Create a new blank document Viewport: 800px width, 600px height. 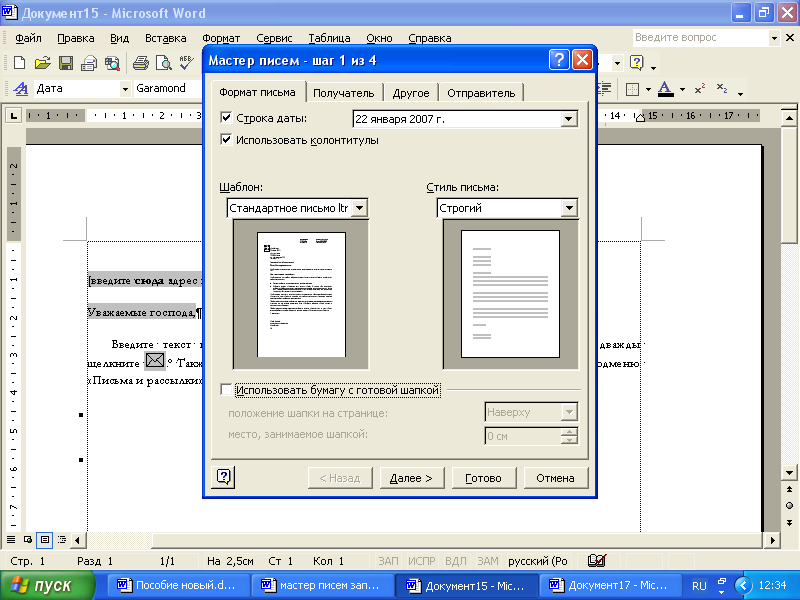(x=19, y=63)
